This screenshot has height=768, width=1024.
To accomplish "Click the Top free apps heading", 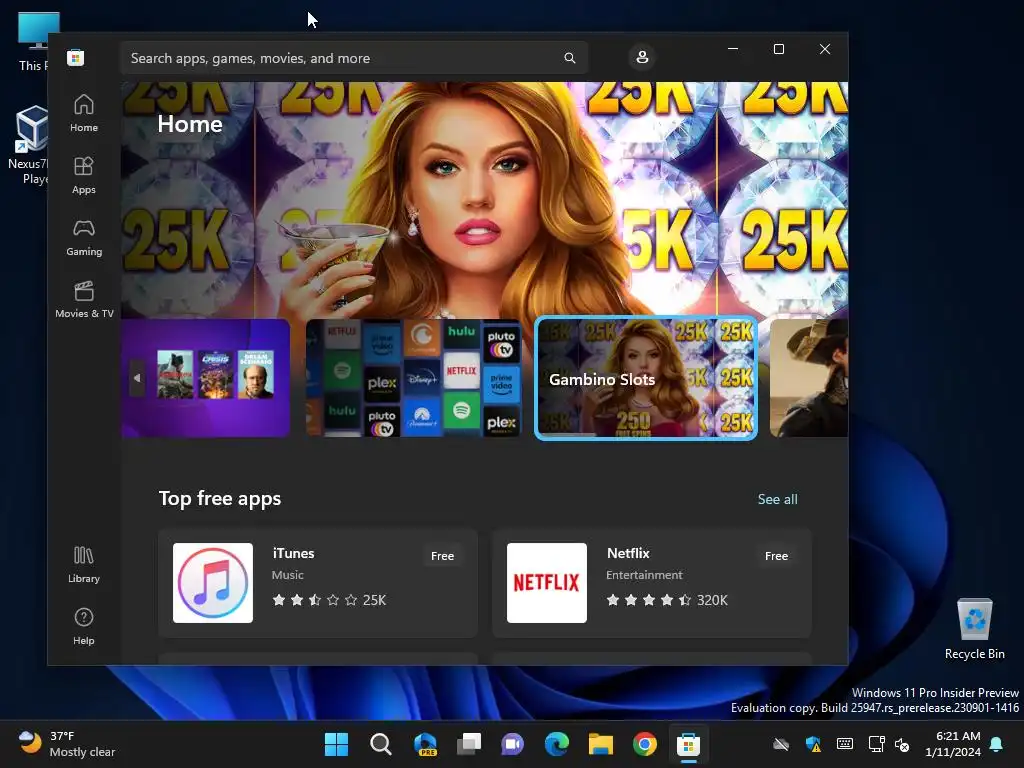I will [220, 498].
